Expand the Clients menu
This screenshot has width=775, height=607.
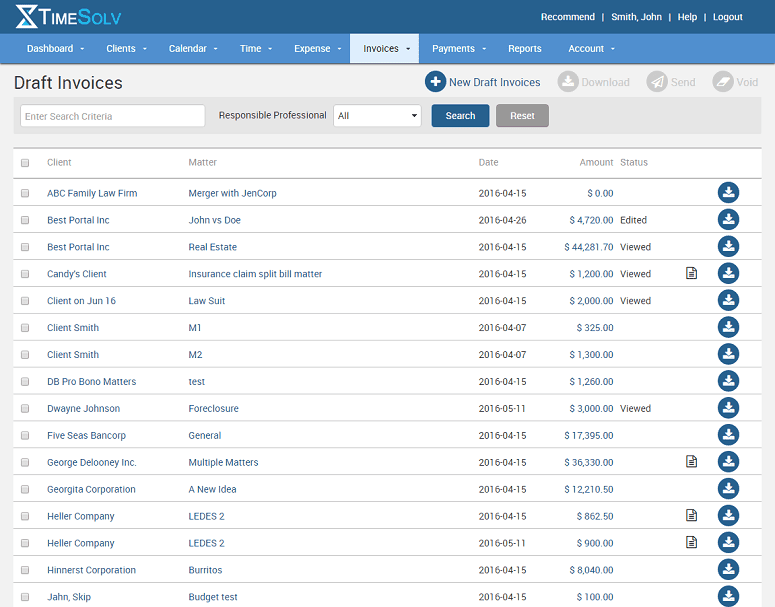click(127, 48)
